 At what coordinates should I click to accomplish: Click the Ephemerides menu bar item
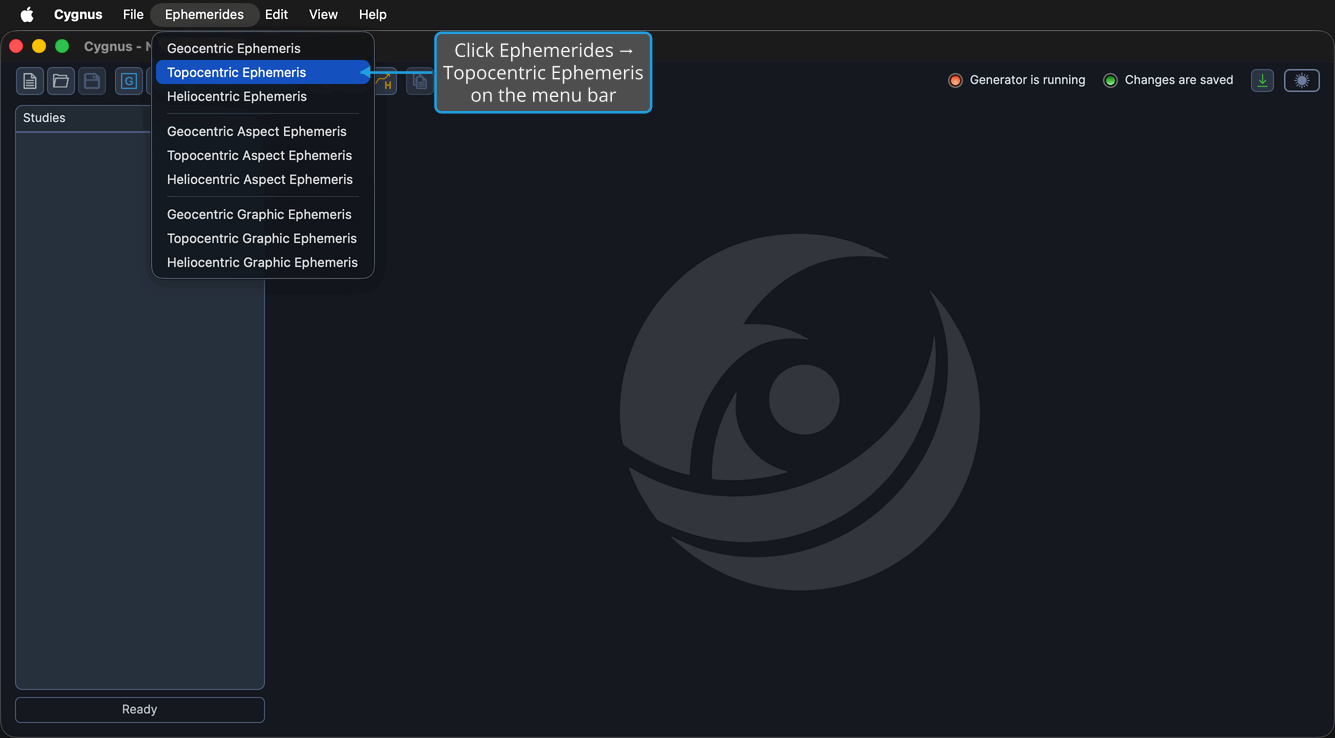(204, 14)
